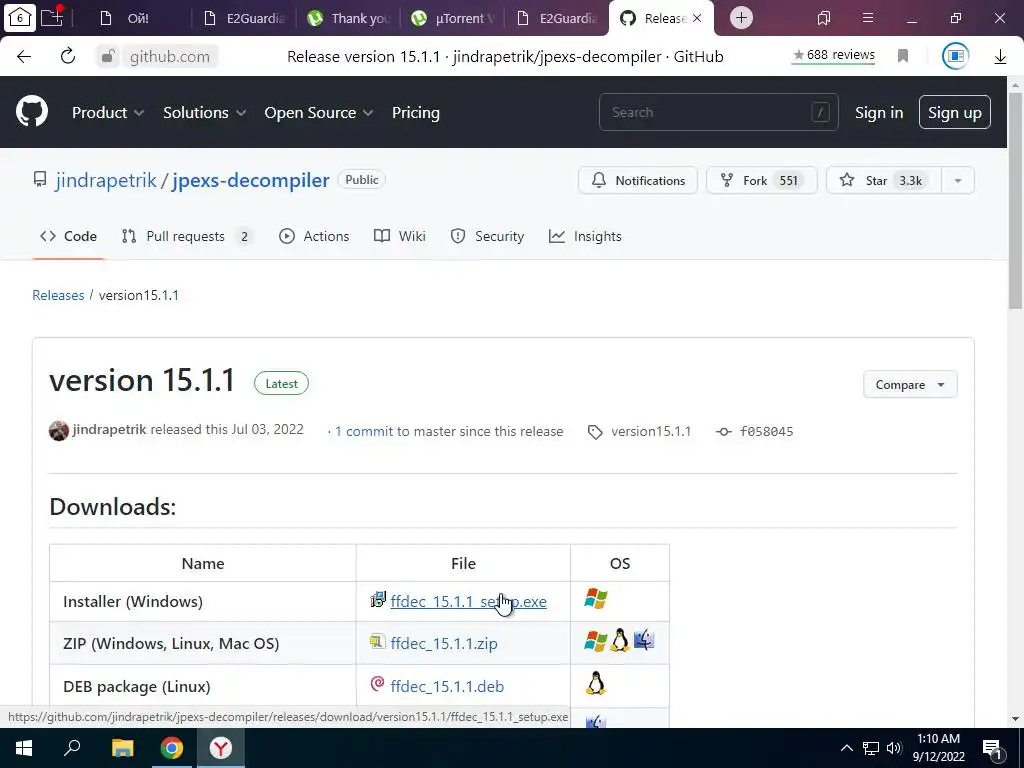The height and width of the screenshot is (768, 1024).
Task: Open Pricing page
Action: tap(416, 112)
